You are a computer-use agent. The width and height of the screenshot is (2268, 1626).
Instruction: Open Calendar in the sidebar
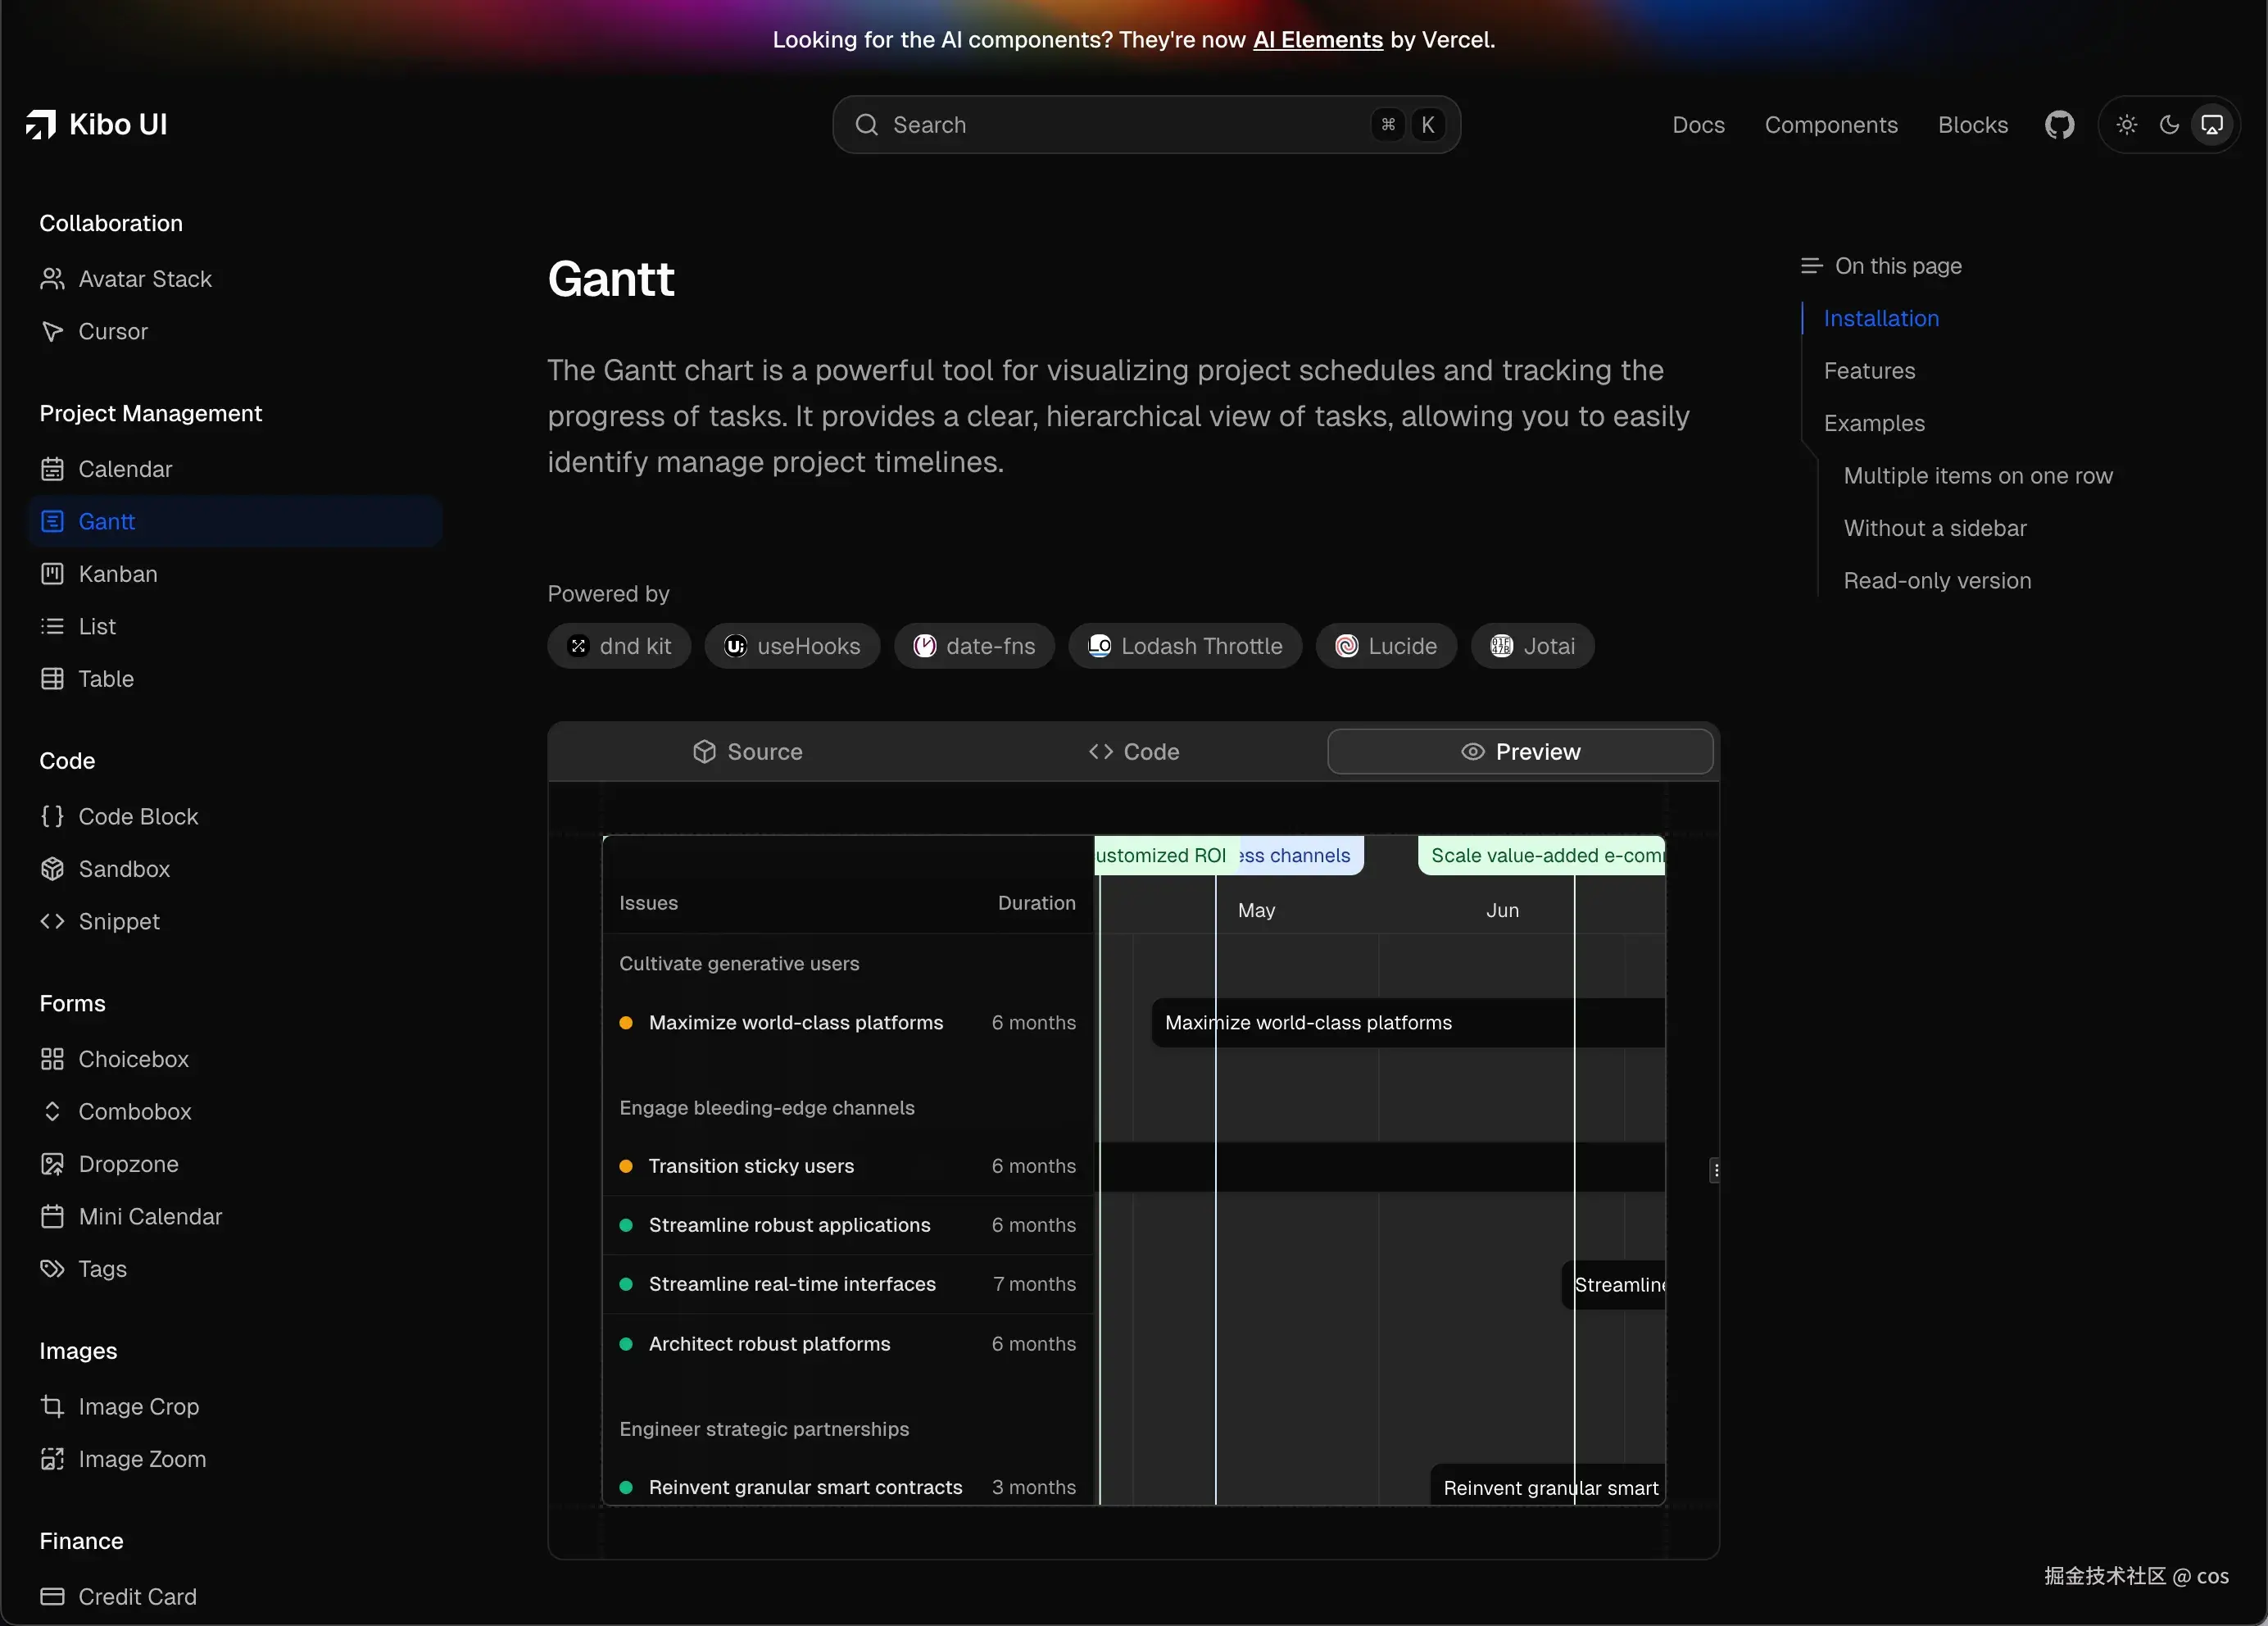point(124,469)
